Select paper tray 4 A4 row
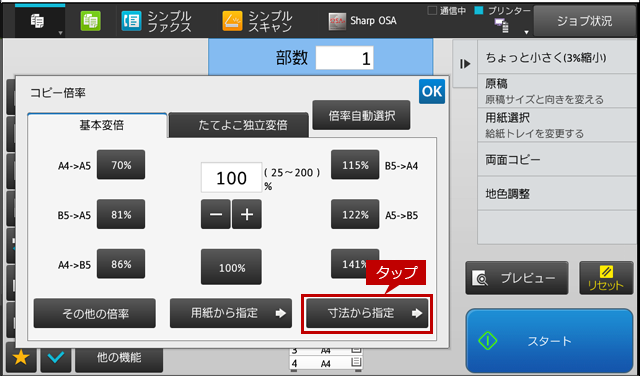The image size is (640, 376). pyautogui.click(x=326, y=363)
